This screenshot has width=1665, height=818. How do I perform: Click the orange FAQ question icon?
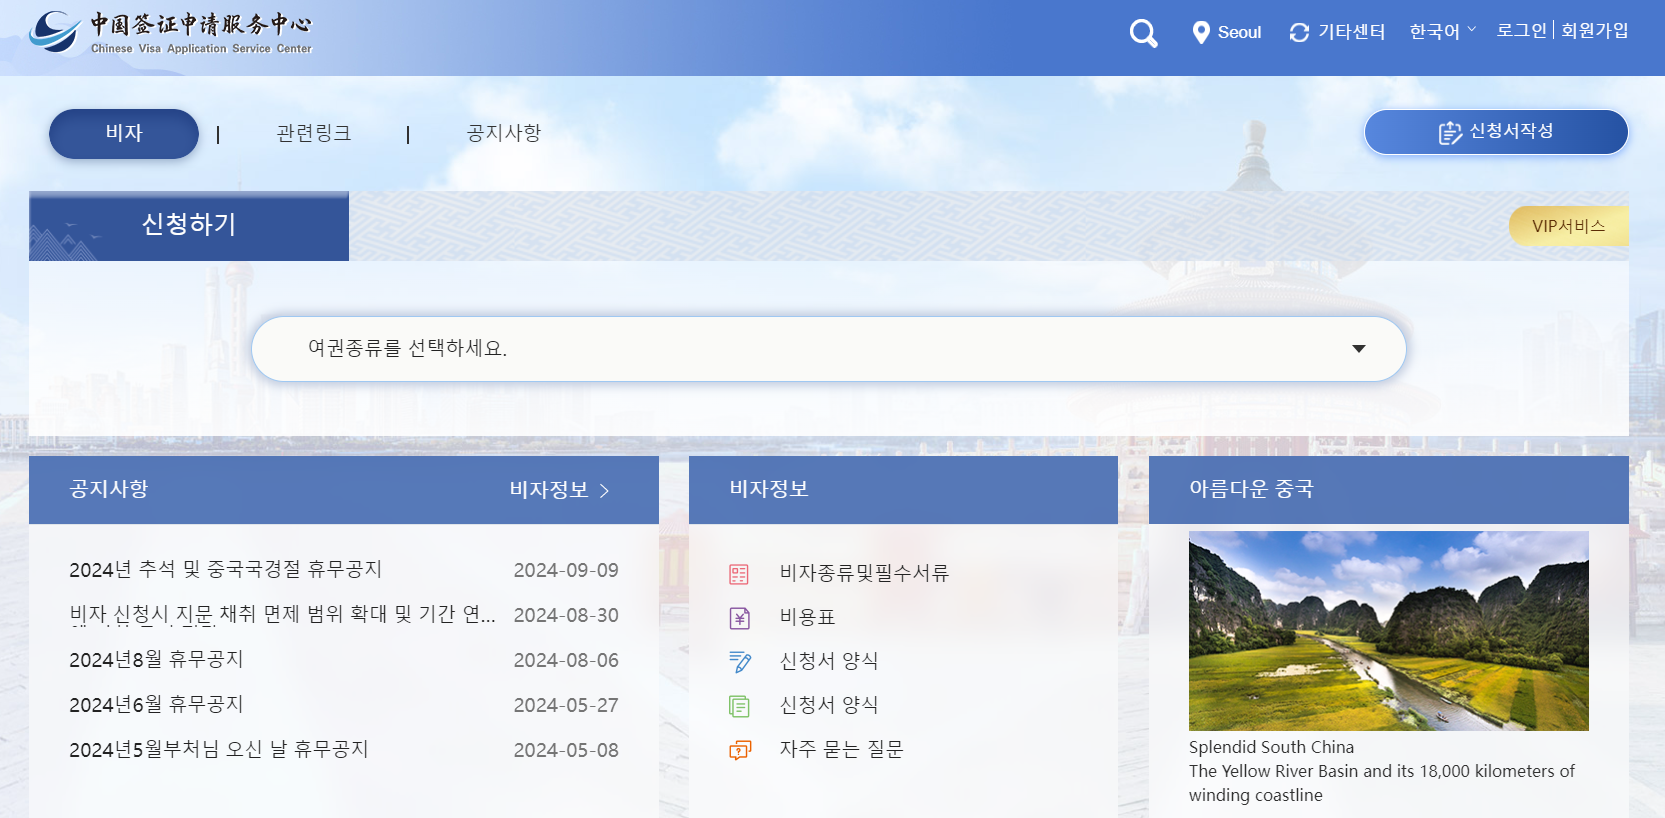click(739, 750)
